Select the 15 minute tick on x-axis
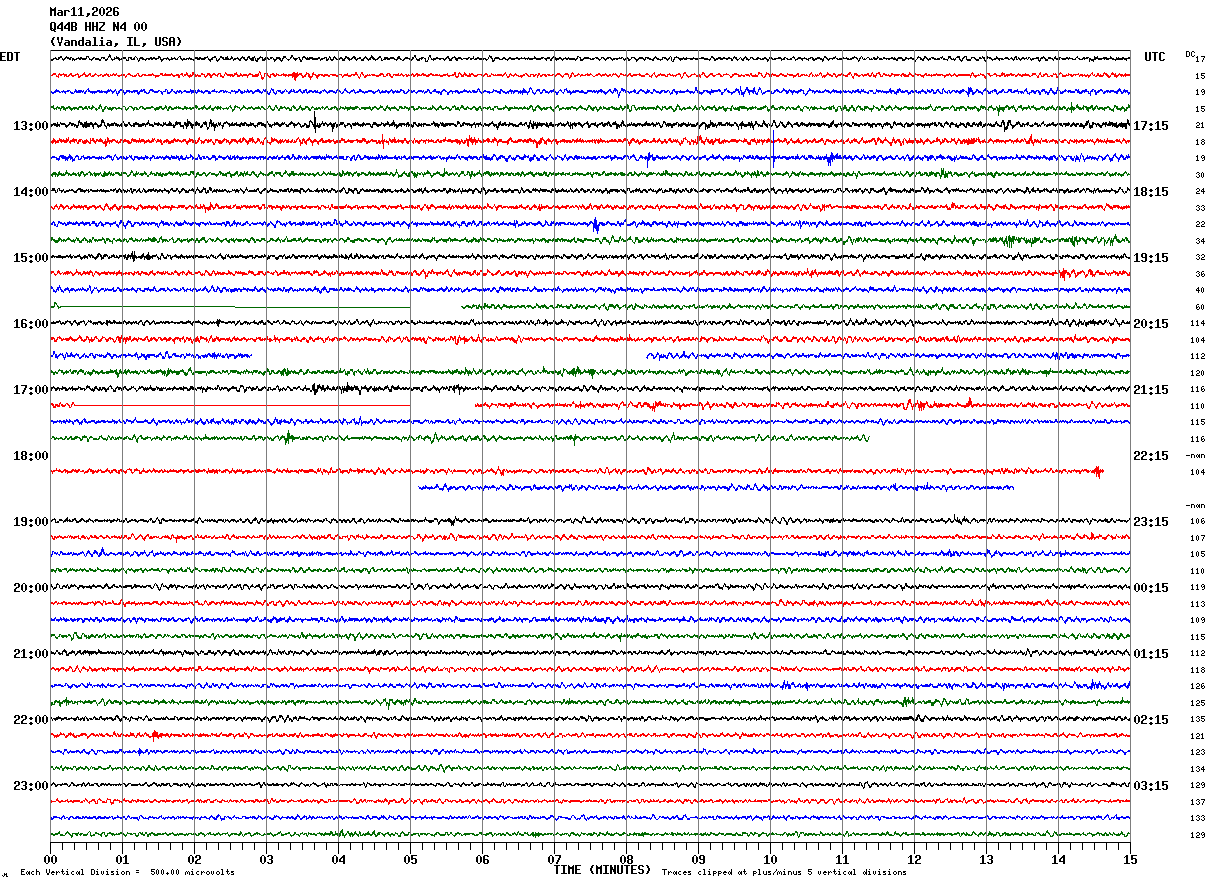Image resolution: width=1210 pixels, height=886 pixels. click(1130, 860)
